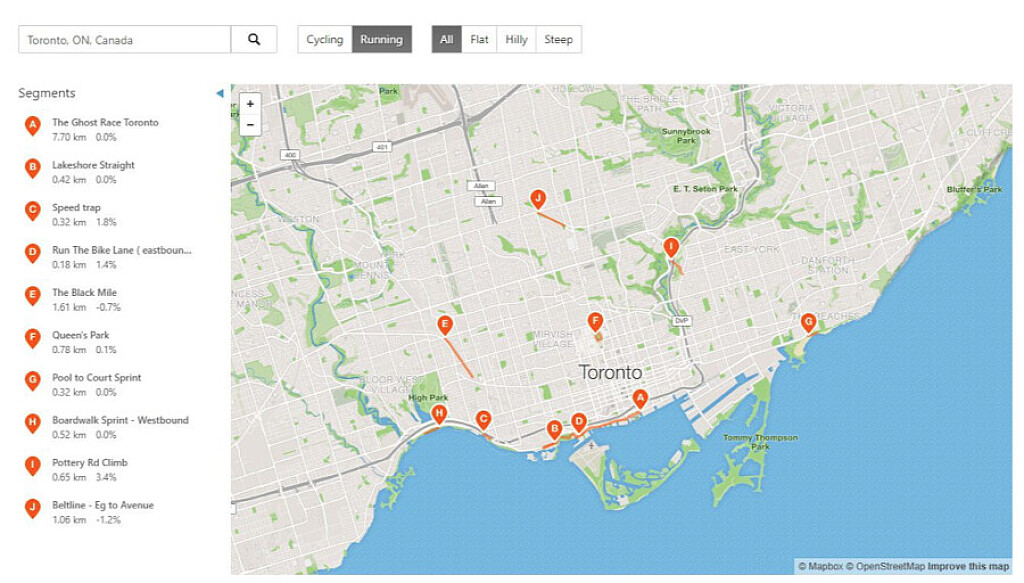The height and width of the screenshot is (583, 1024).
Task: Click map marker G on the eastern shore
Action: click(x=808, y=321)
